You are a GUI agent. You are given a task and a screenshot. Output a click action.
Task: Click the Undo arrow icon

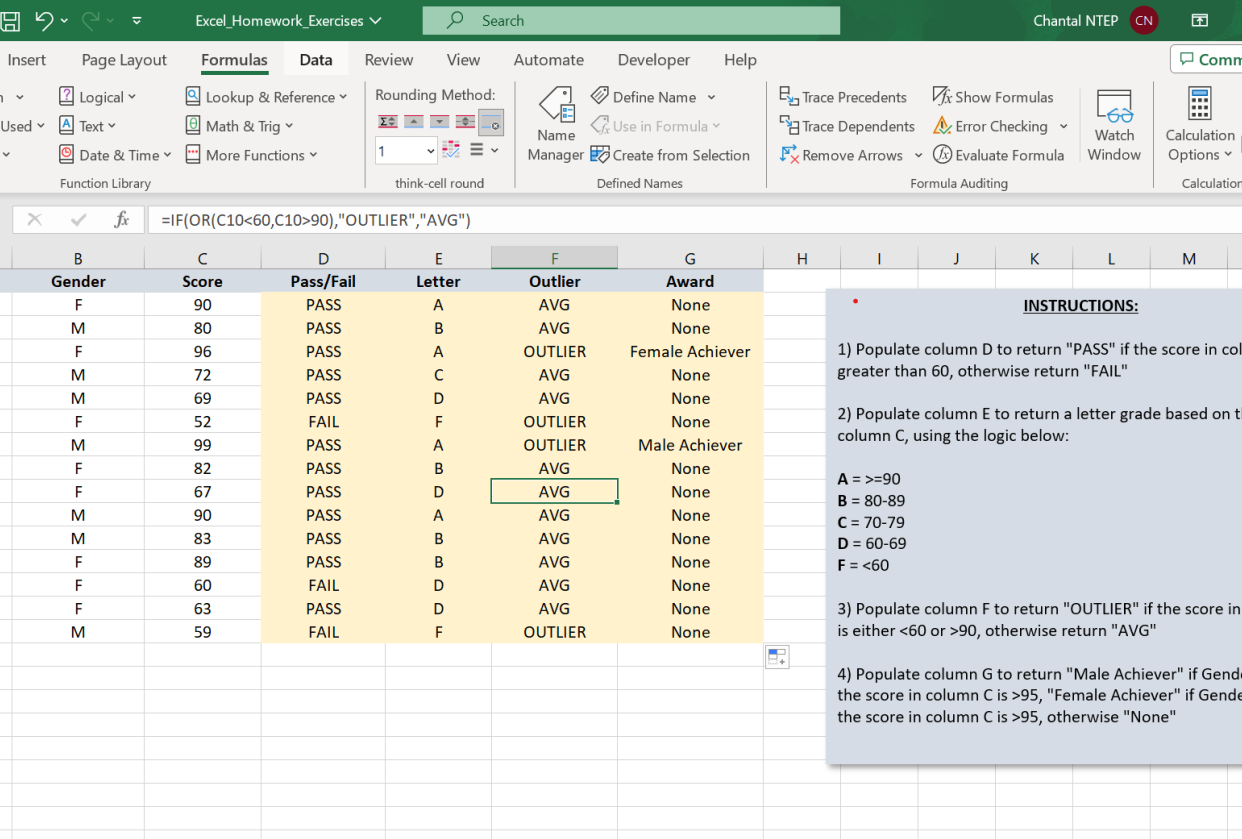pyautogui.click(x=44, y=20)
